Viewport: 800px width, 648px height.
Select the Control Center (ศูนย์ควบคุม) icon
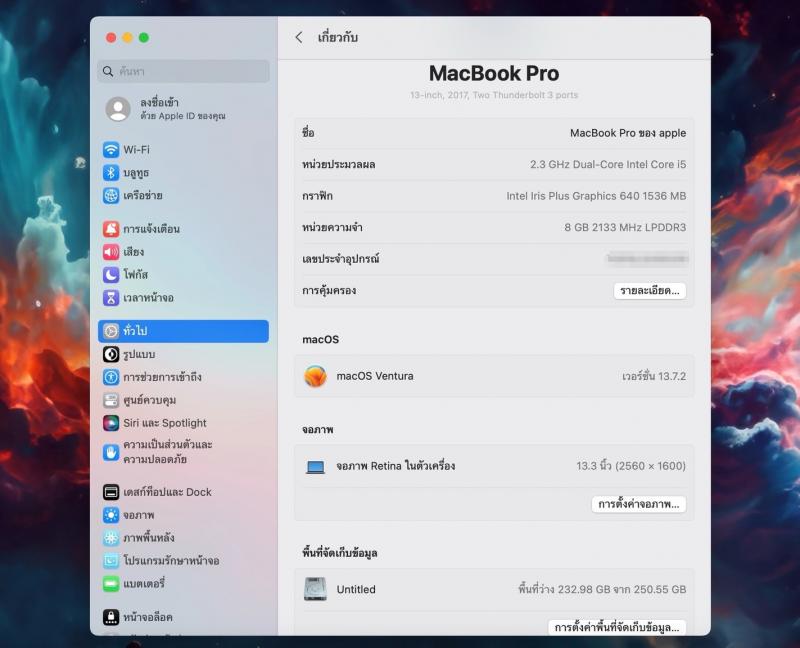(x=111, y=400)
